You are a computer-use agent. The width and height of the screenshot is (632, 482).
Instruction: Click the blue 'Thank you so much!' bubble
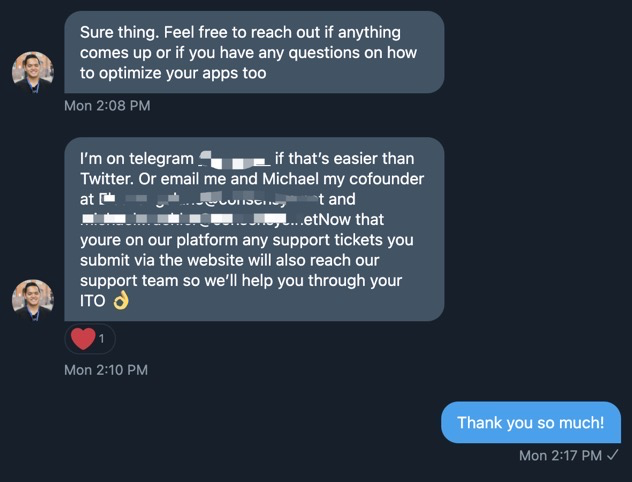[x=530, y=422]
